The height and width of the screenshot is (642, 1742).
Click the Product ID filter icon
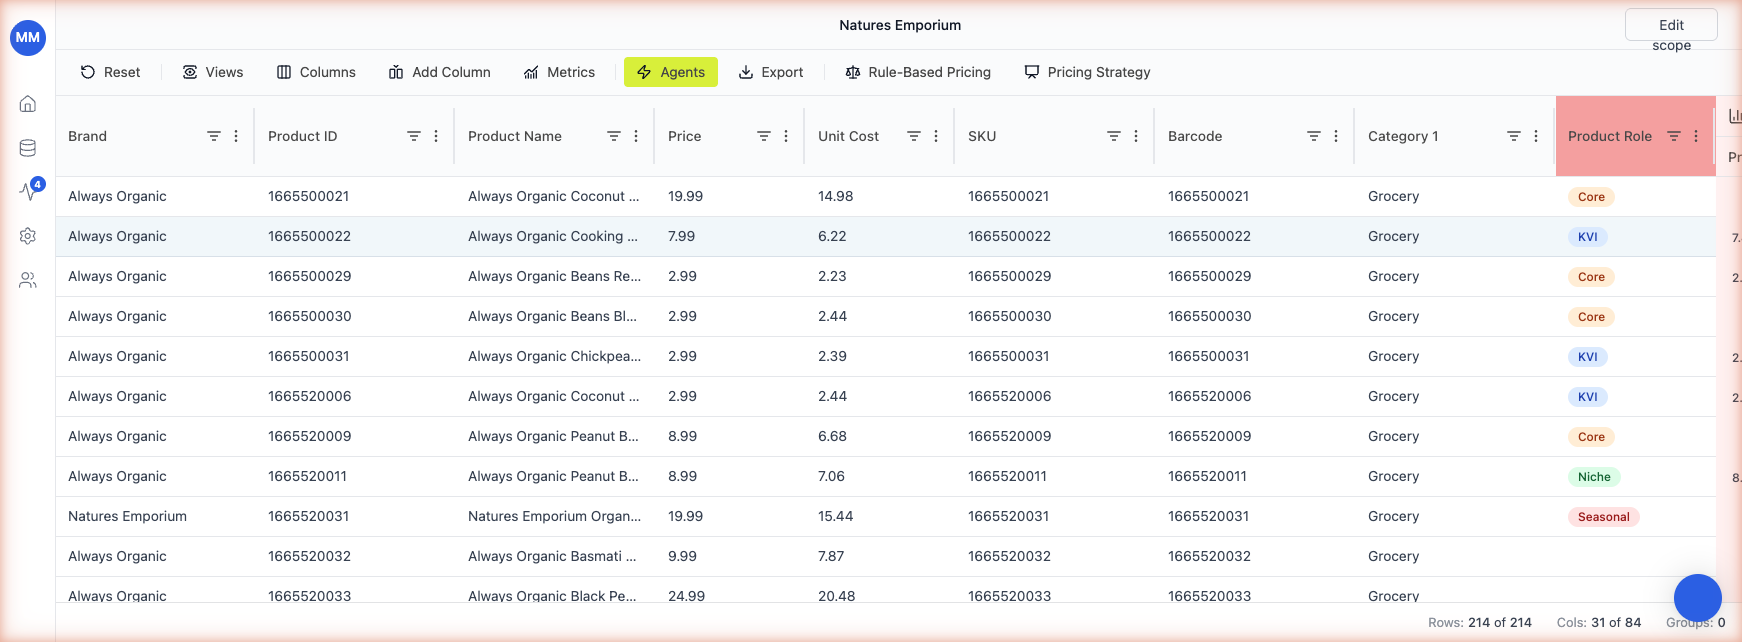[x=414, y=136]
